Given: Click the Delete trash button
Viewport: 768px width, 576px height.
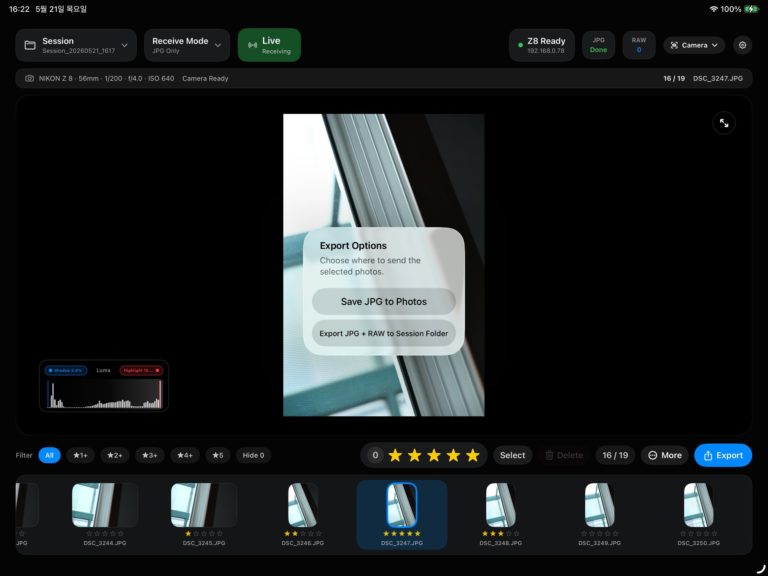Looking at the screenshot, I should coord(564,455).
